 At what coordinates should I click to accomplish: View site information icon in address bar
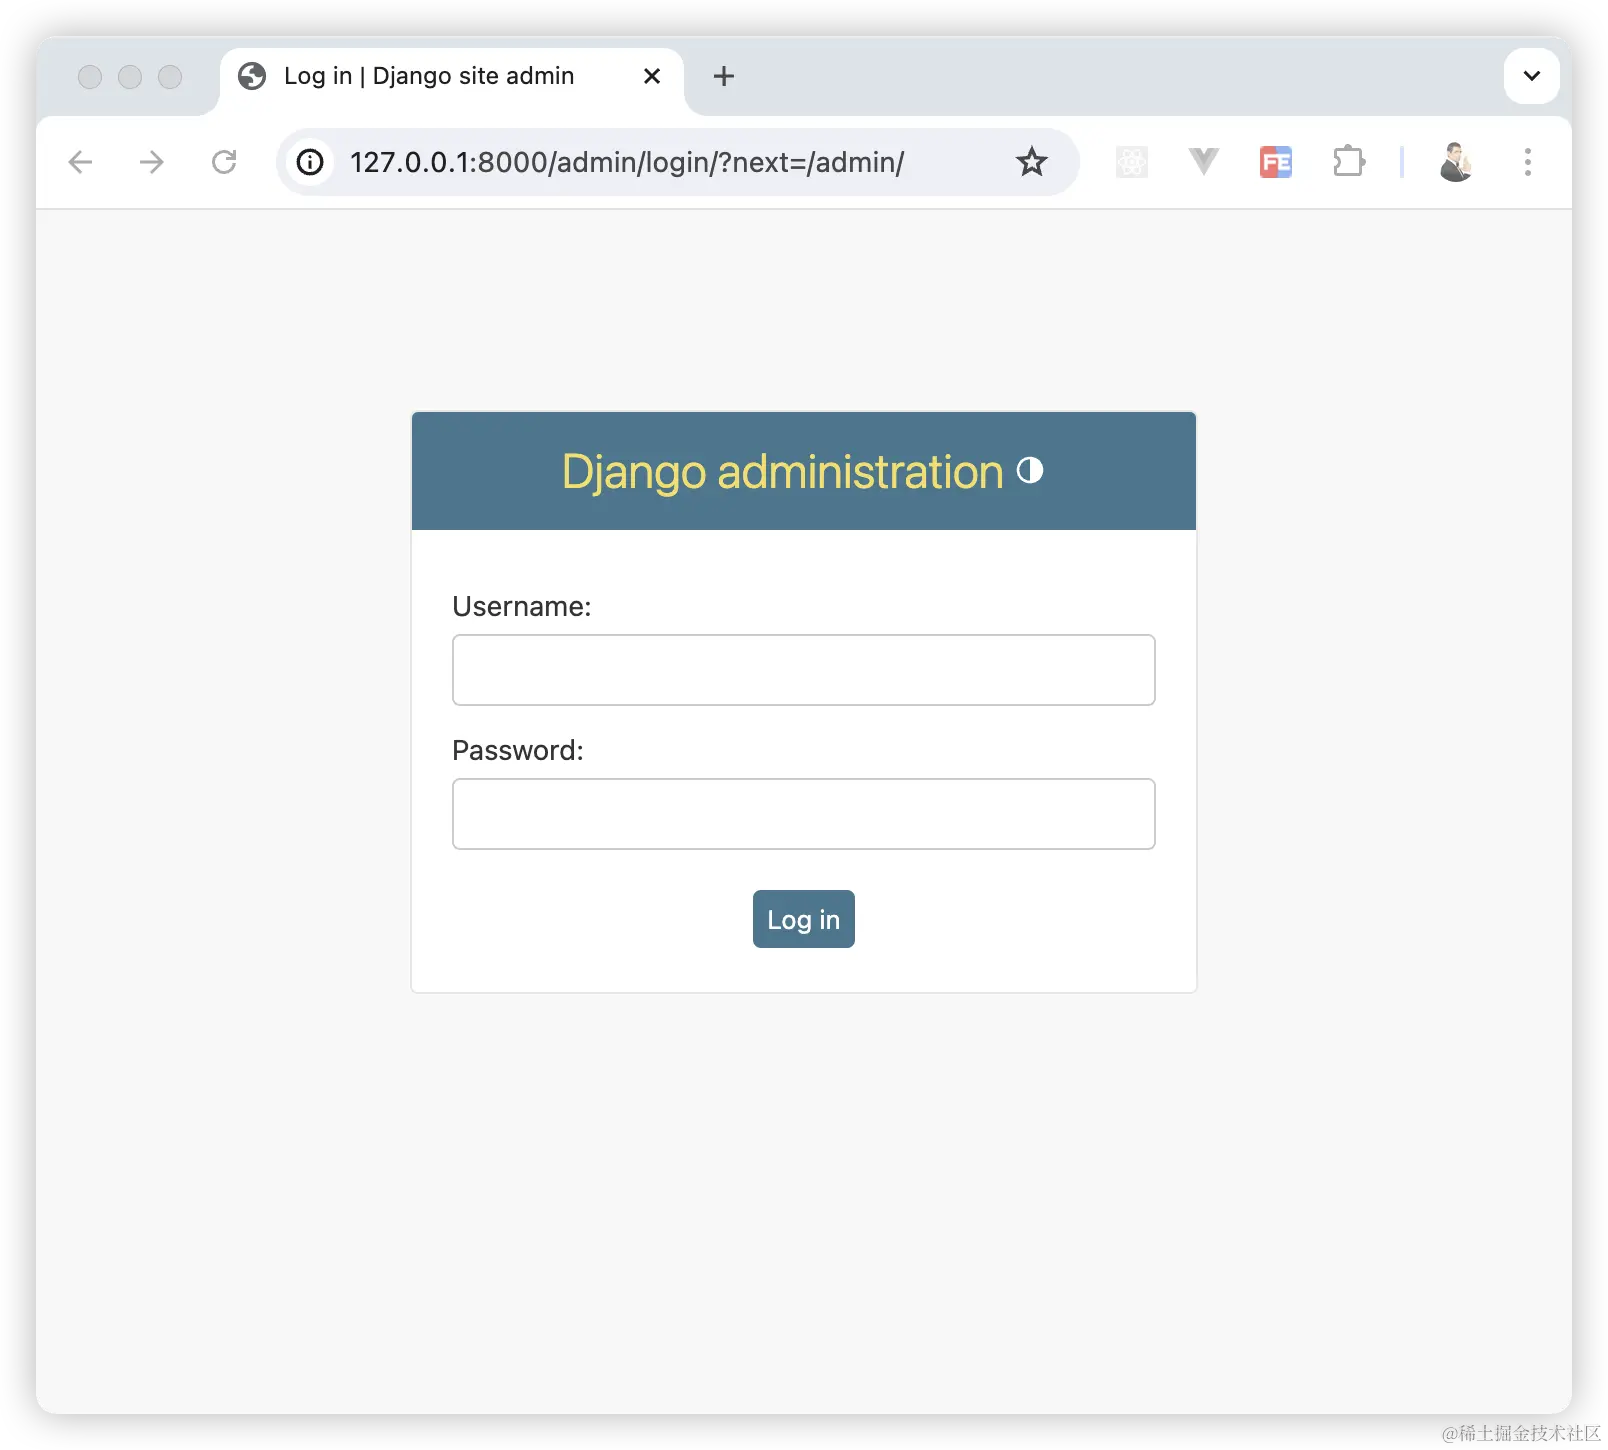pyautogui.click(x=310, y=162)
